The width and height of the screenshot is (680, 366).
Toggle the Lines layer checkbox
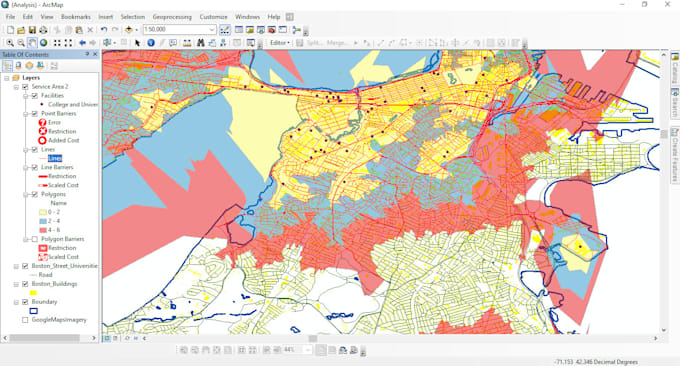pyautogui.click(x=35, y=150)
